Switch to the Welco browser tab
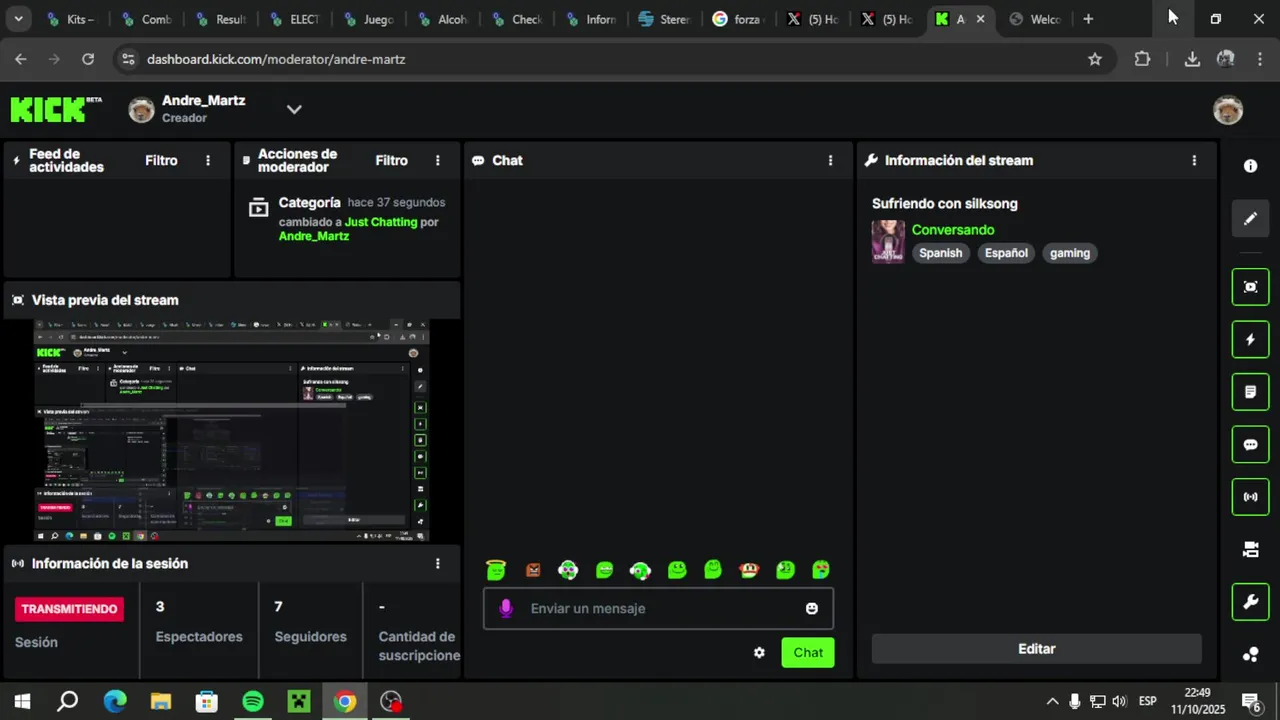The image size is (1280, 720). tap(1035, 19)
